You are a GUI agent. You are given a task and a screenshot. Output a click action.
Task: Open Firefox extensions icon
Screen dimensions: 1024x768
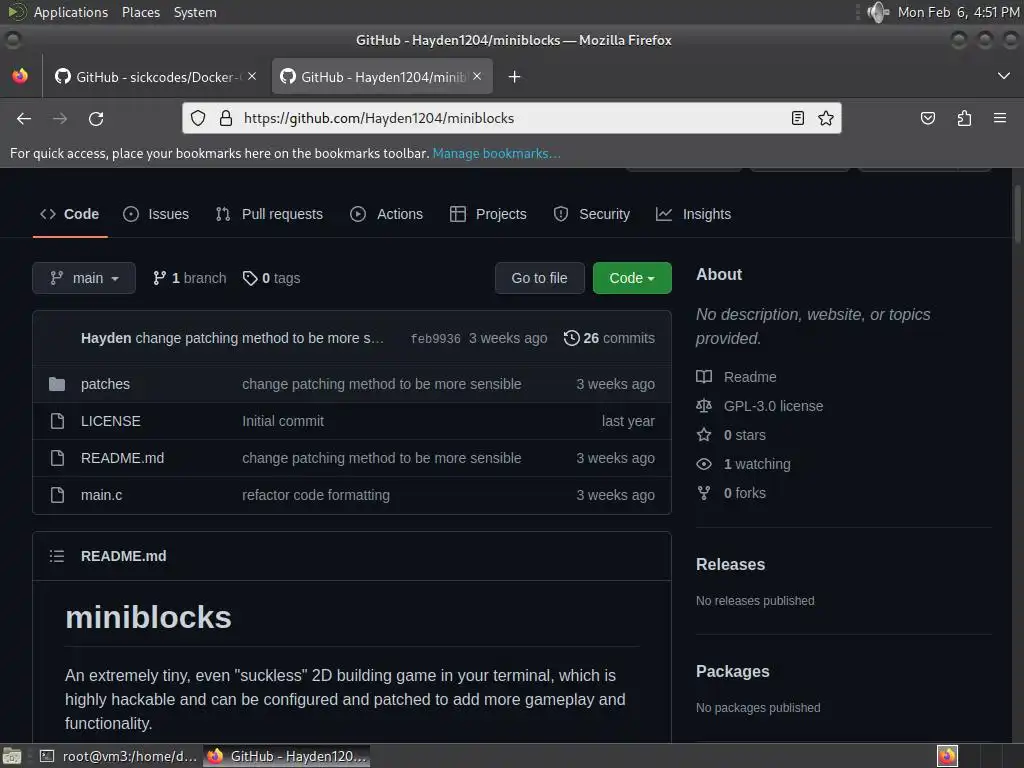(x=964, y=118)
